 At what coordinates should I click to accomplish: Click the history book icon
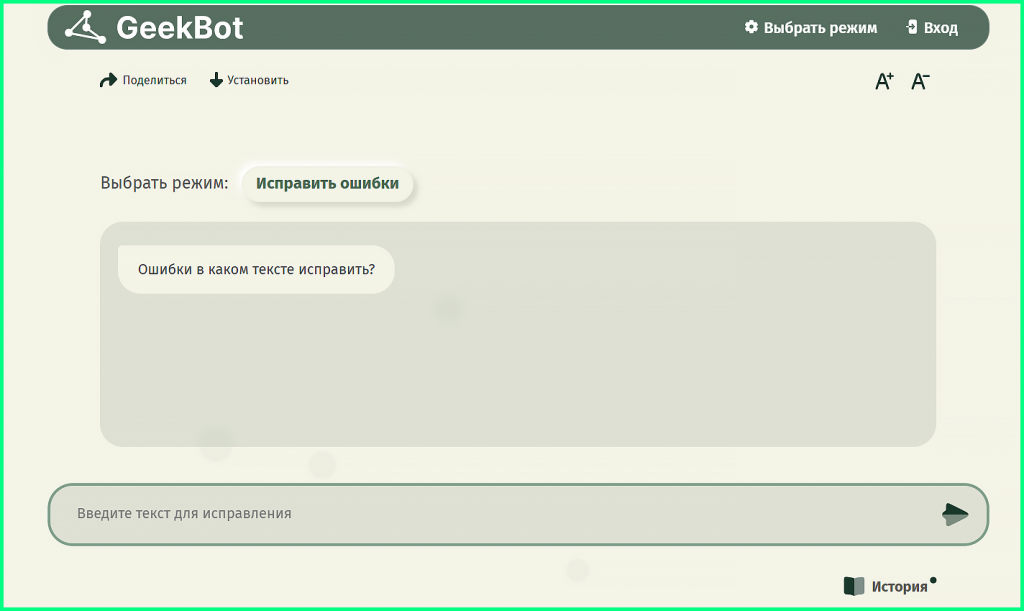coord(854,586)
